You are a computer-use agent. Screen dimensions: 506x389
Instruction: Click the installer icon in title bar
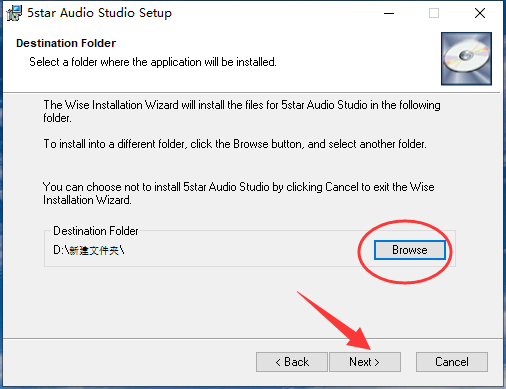coord(14,13)
